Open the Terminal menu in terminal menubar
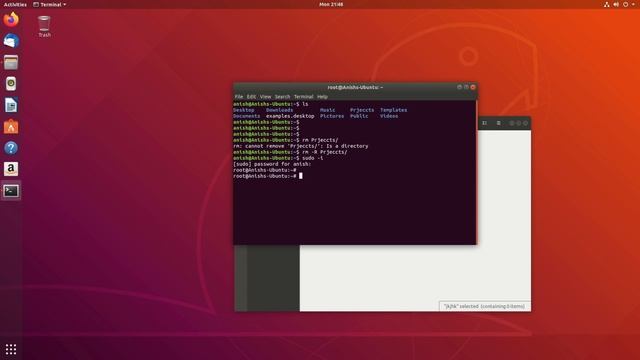The height and width of the screenshot is (360, 640). 304,97
